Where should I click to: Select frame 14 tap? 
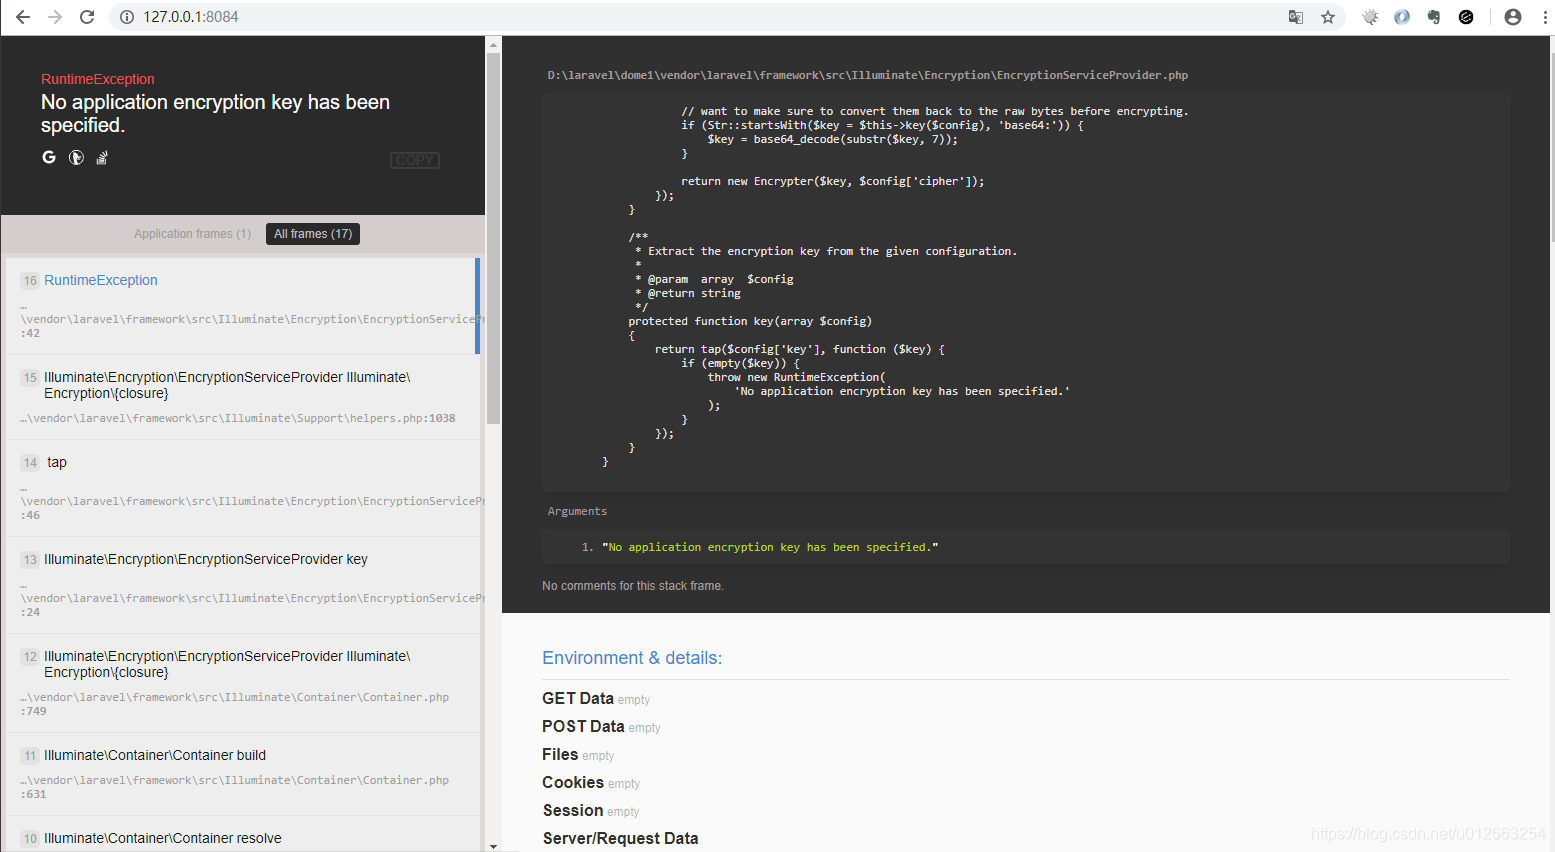click(243, 487)
